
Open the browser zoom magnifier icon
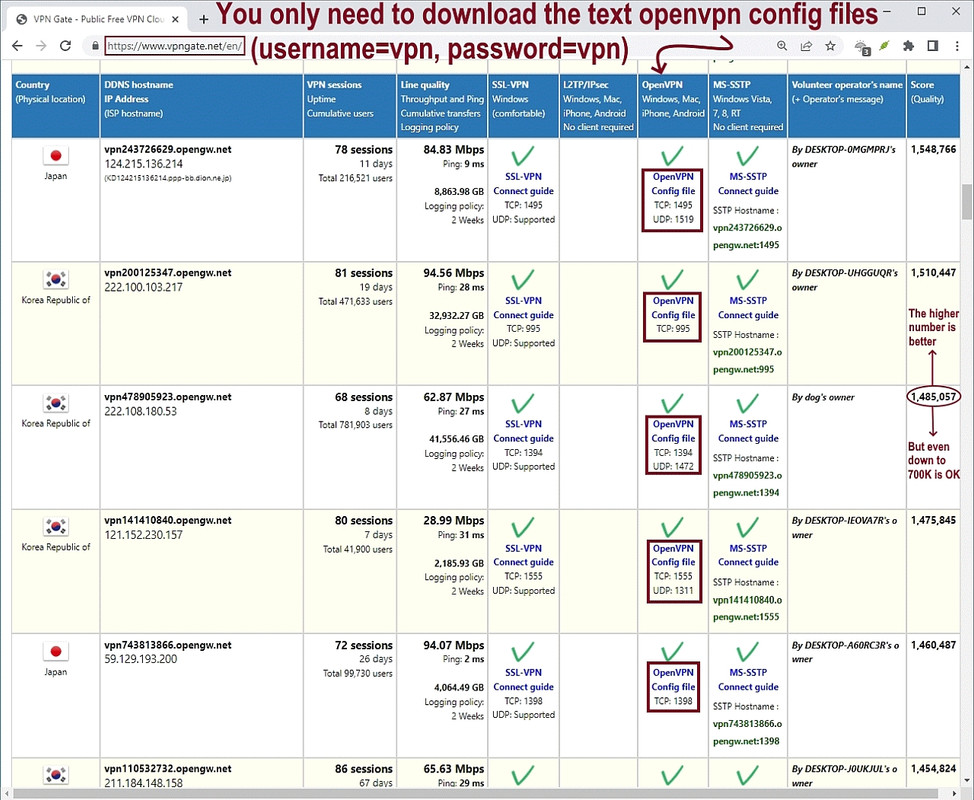click(782, 45)
